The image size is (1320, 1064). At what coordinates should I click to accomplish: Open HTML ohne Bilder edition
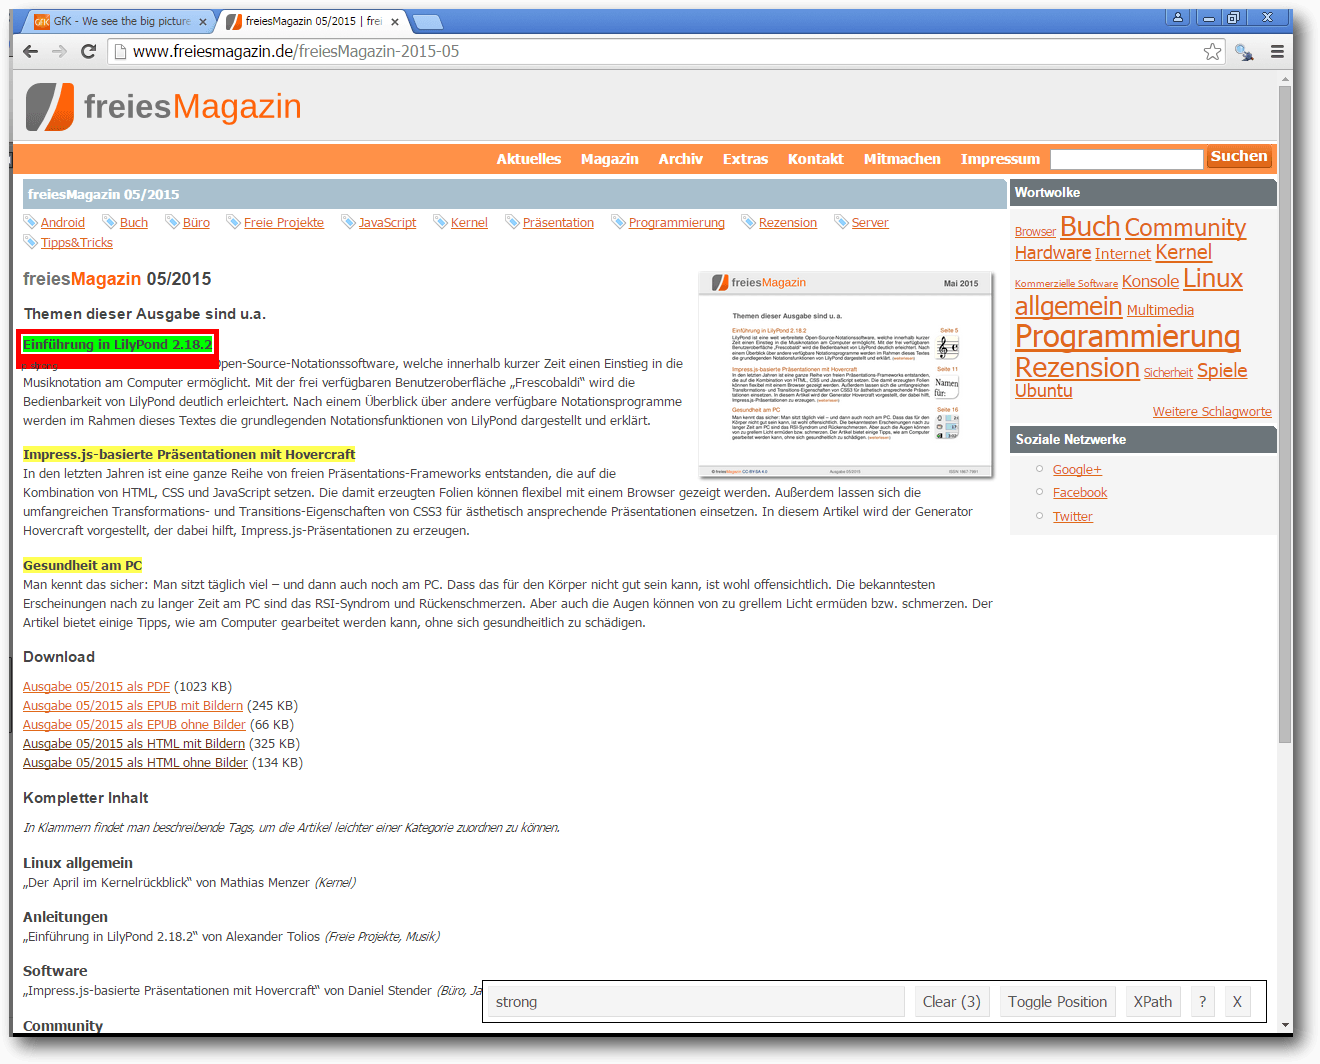pos(135,763)
